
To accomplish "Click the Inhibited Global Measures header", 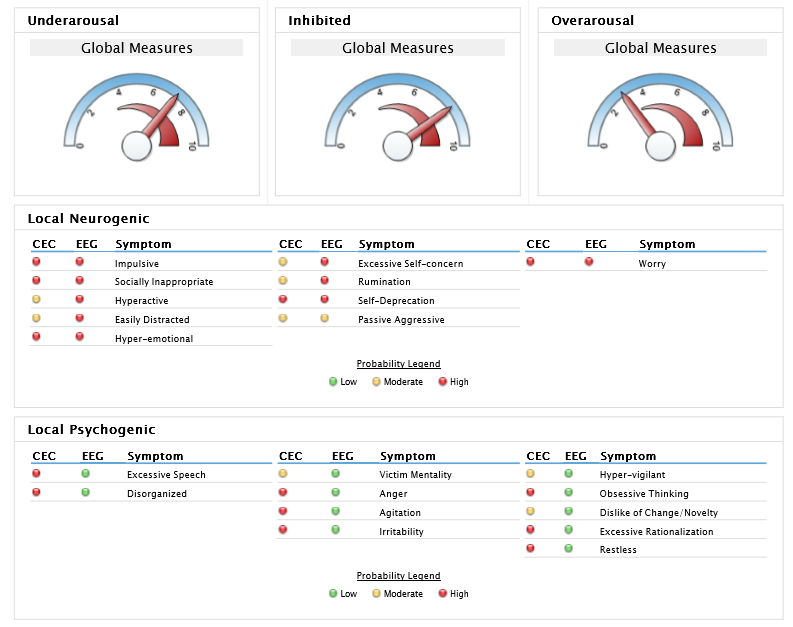I will click(x=398, y=48).
